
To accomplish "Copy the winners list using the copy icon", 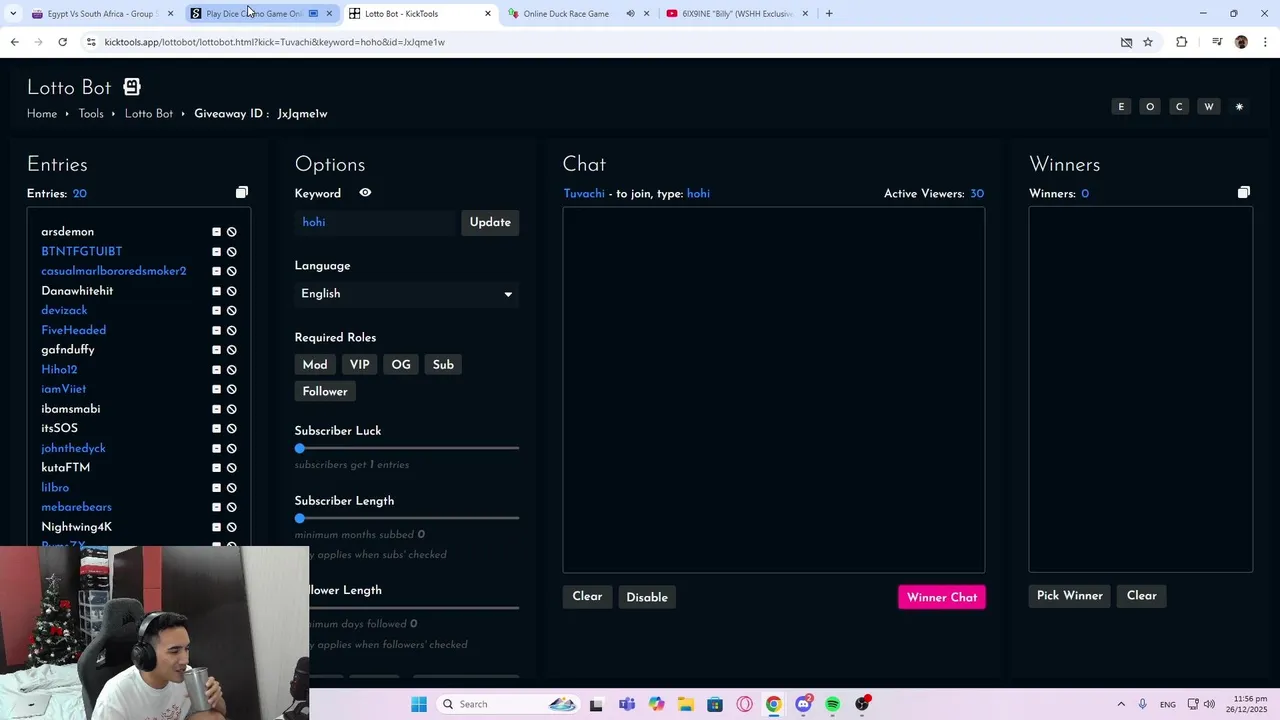I will (1243, 192).
